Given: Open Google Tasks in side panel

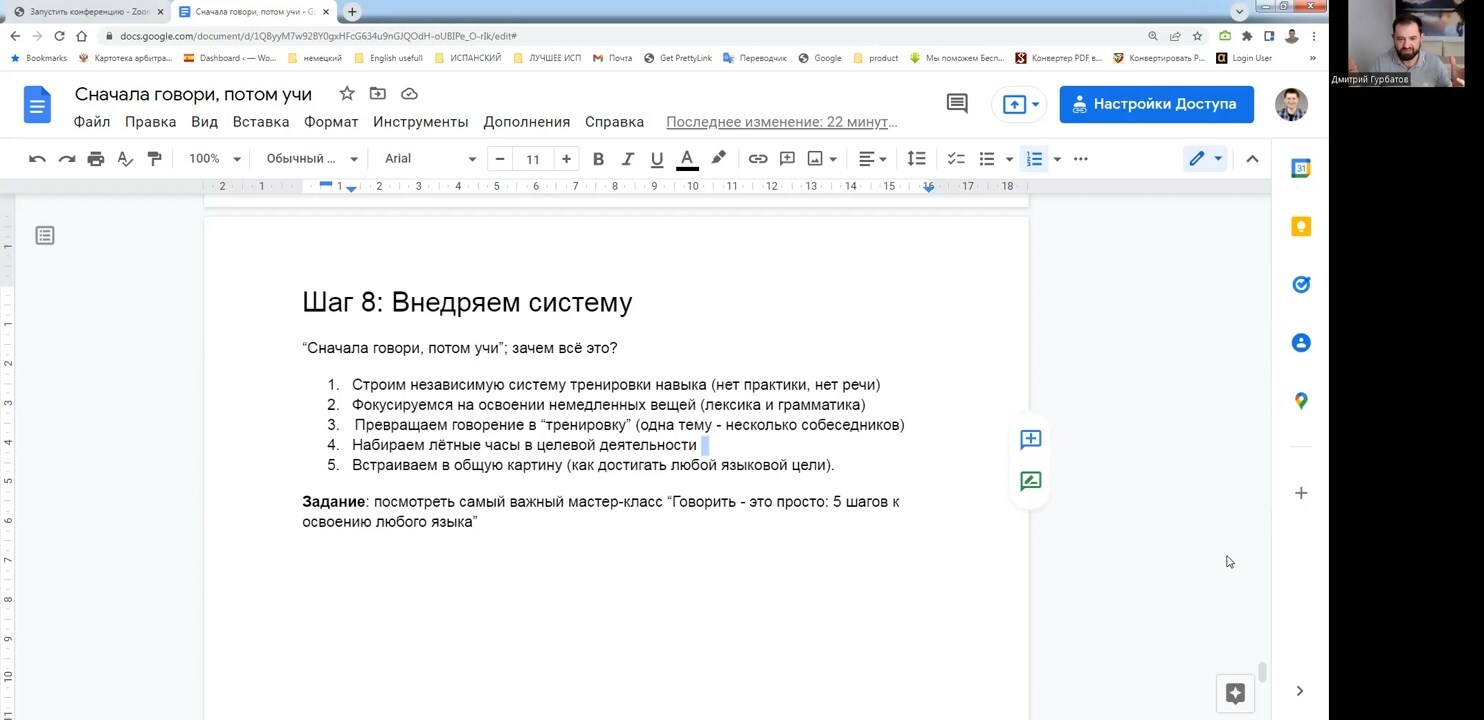Looking at the screenshot, I should (1301, 285).
